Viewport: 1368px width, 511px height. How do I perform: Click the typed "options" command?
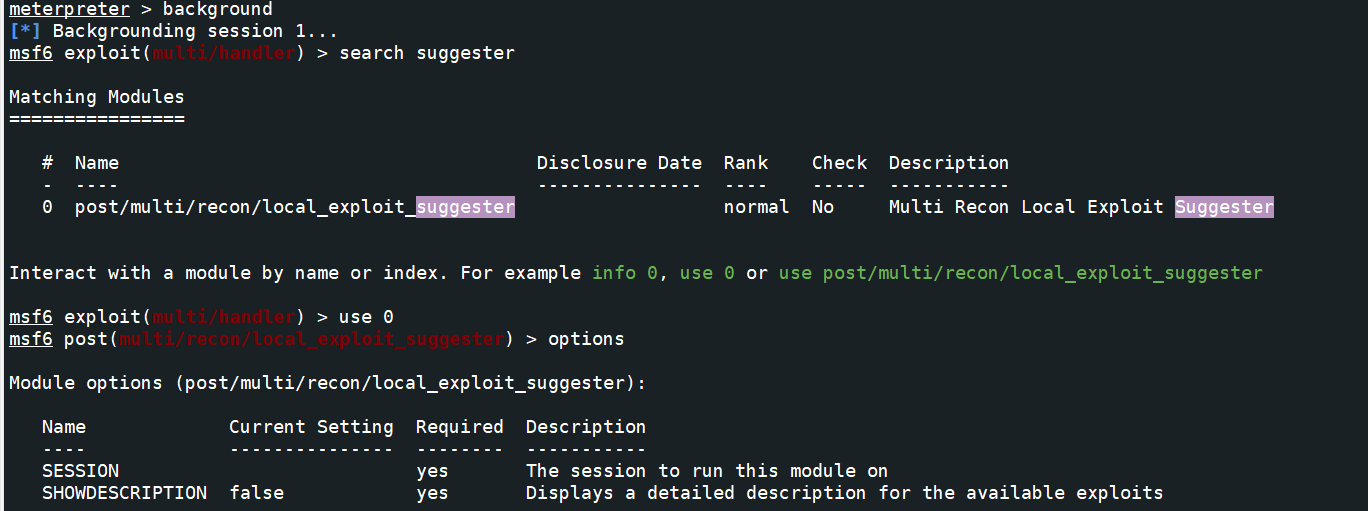586,339
